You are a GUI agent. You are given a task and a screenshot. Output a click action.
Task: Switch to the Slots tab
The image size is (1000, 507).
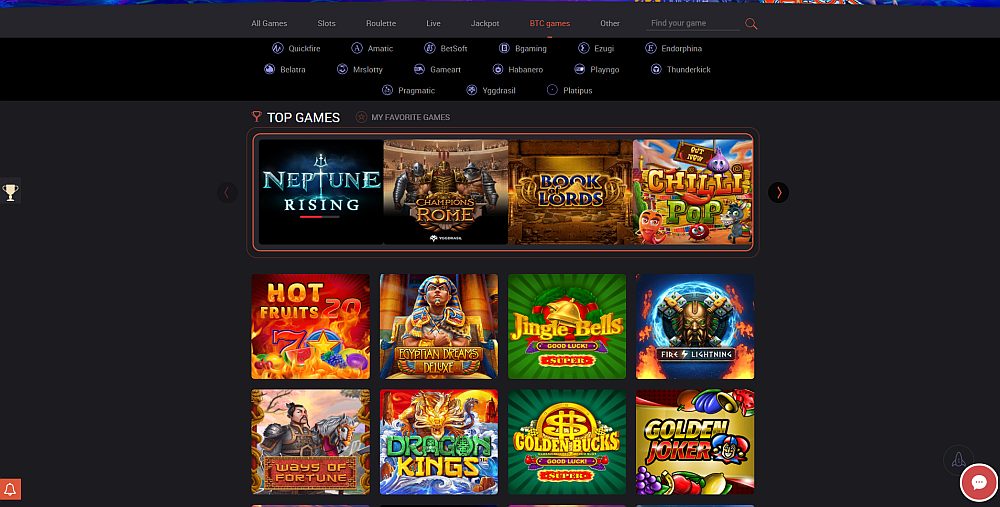pyautogui.click(x=327, y=23)
